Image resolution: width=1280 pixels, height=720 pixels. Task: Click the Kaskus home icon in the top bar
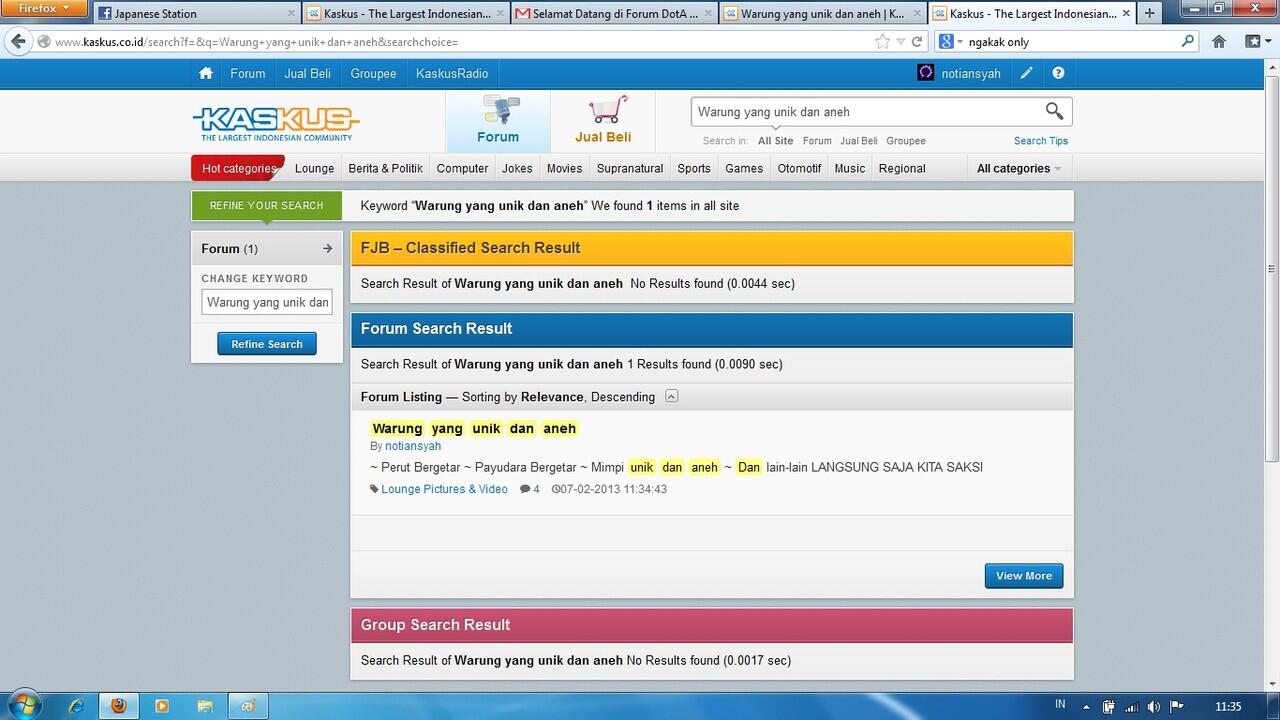pyautogui.click(x=206, y=73)
